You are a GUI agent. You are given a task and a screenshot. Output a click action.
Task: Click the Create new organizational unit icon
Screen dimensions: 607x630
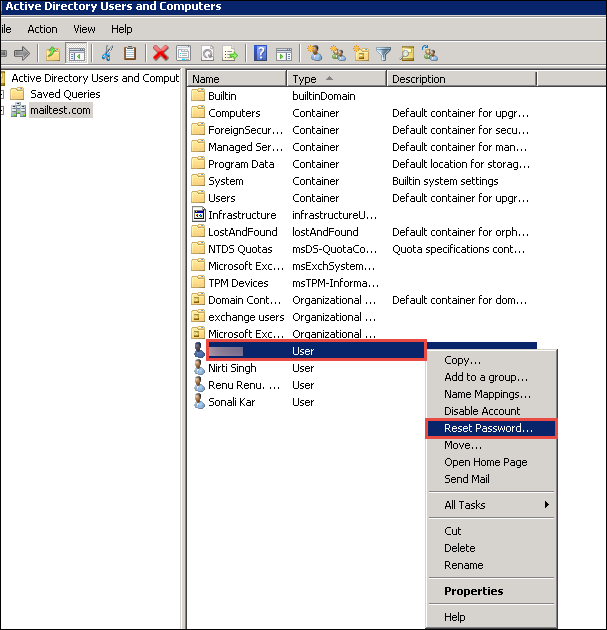(x=361, y=53)
